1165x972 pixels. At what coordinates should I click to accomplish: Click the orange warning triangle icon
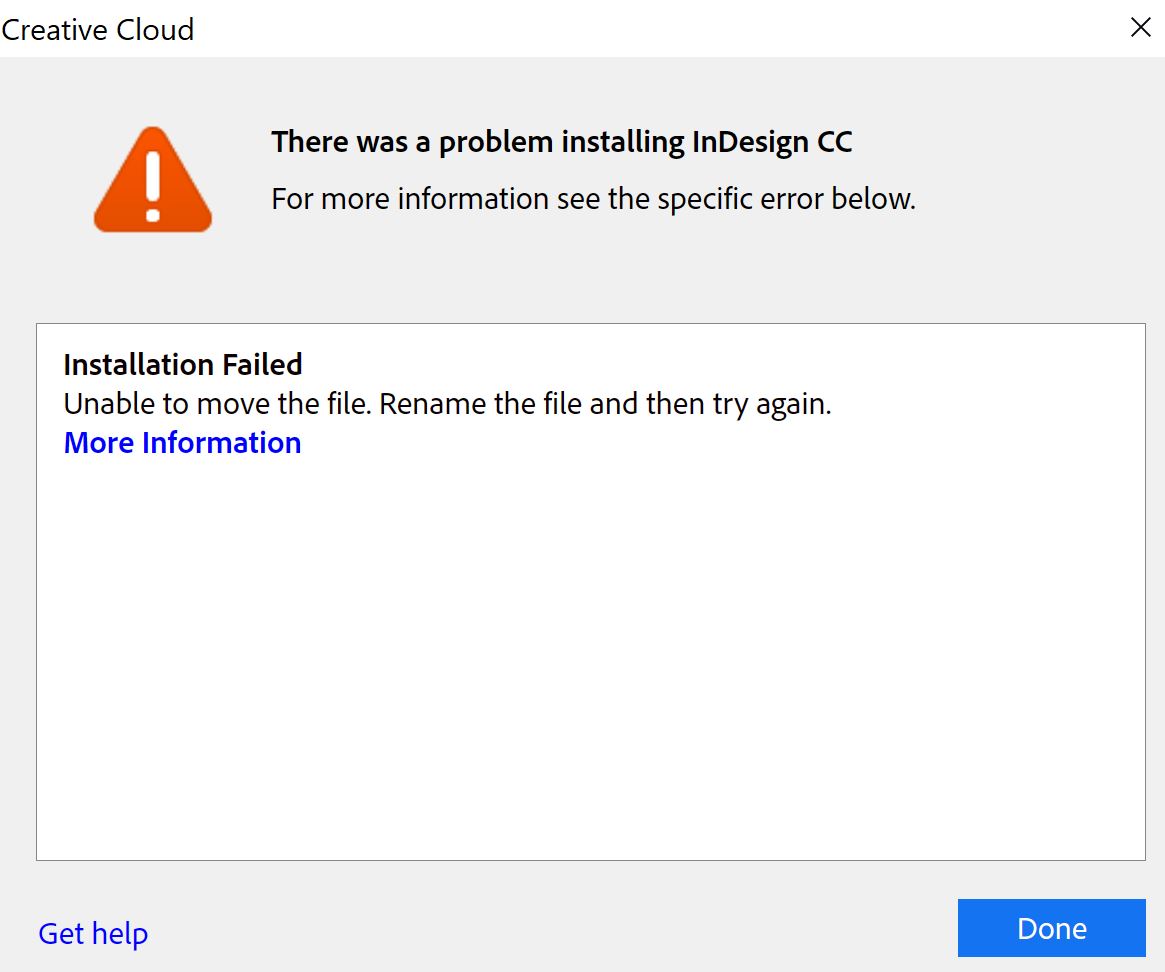tap(153, 182)
